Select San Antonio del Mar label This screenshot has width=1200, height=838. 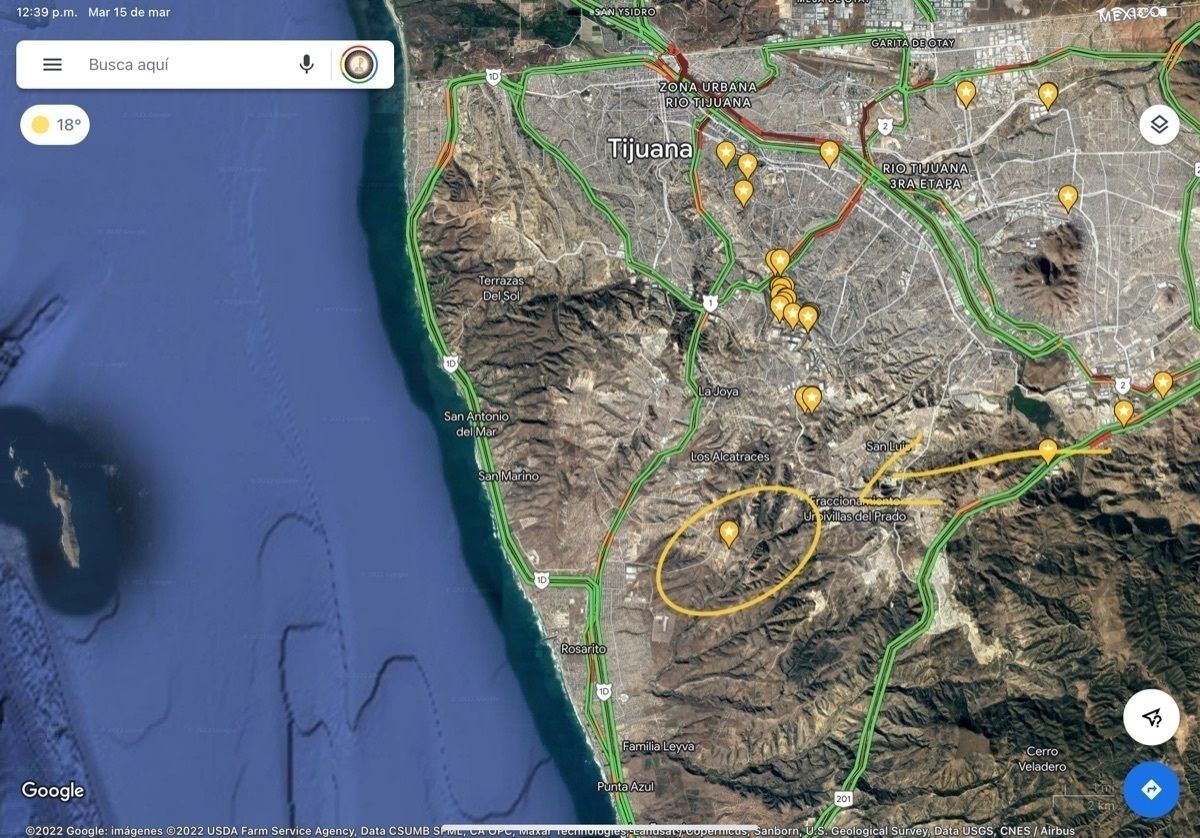476,423
